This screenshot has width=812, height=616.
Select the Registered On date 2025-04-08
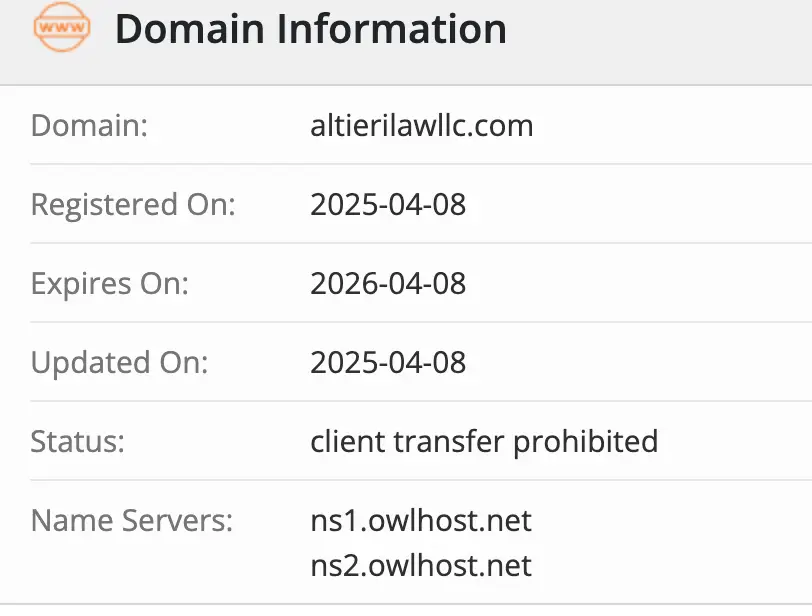pos(388,205)
